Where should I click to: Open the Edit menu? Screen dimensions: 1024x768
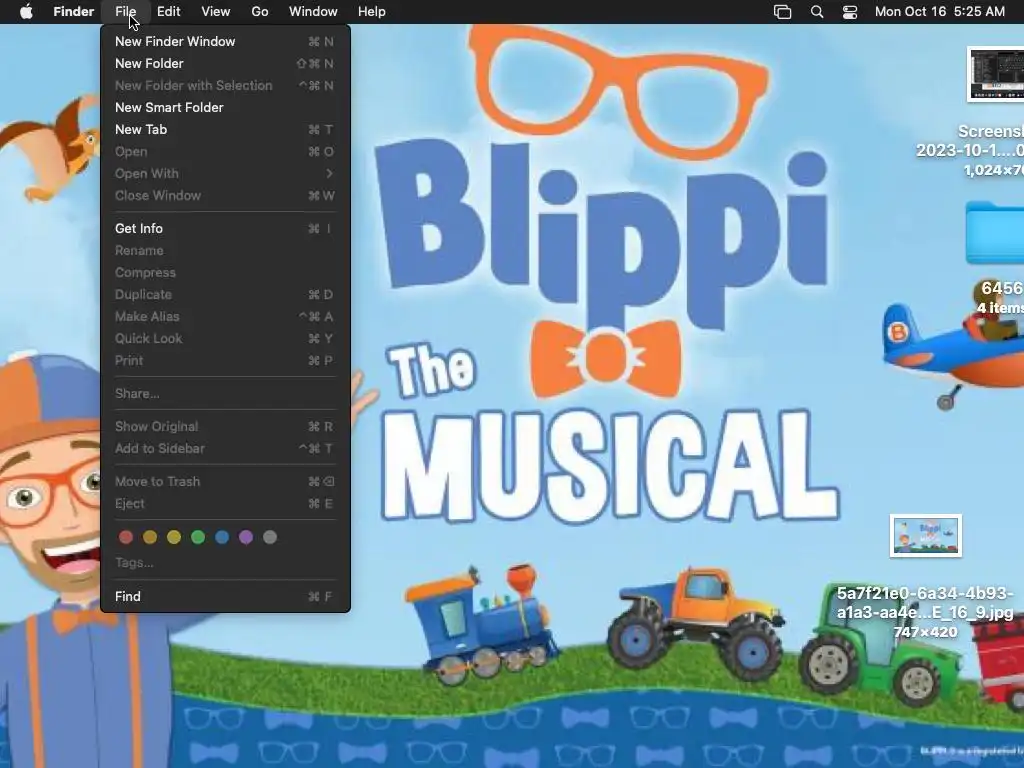(168, 12)
